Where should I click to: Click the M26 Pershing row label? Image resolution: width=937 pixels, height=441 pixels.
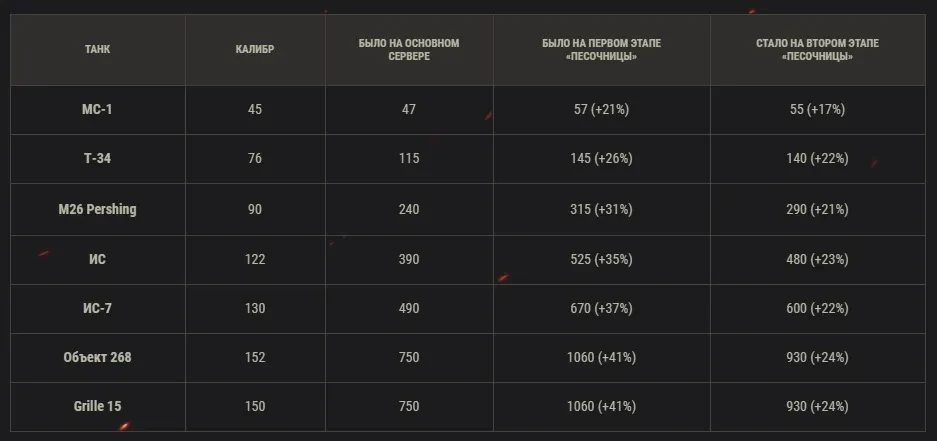tap(97, 209)
